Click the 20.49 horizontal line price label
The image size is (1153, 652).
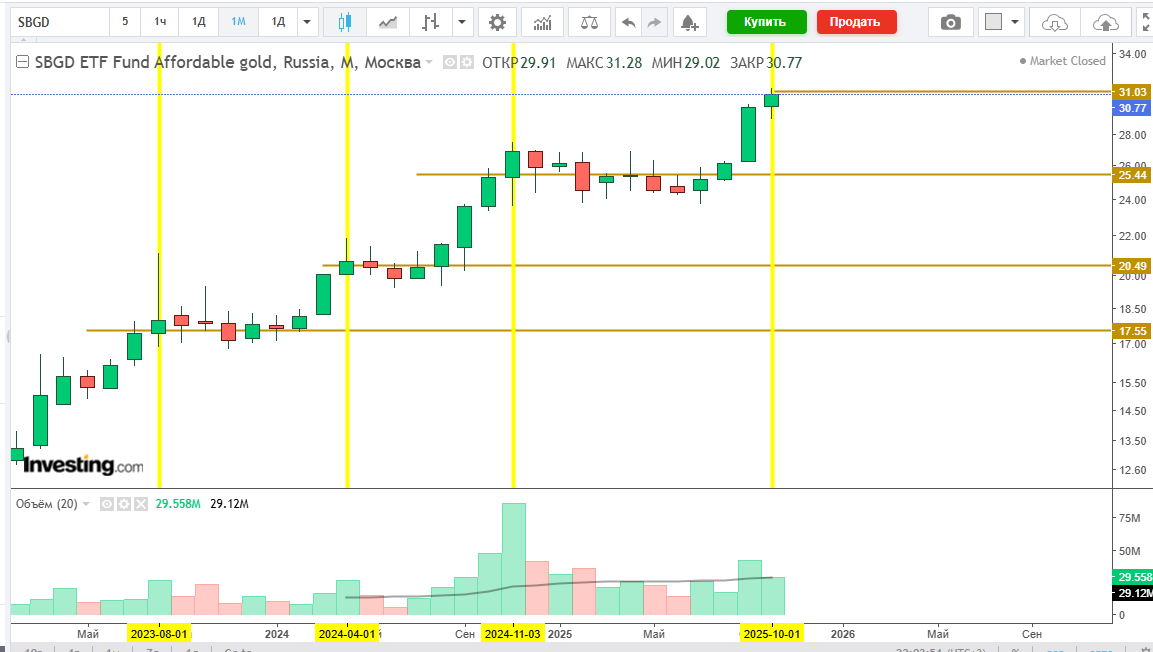tap(1131, 266)
